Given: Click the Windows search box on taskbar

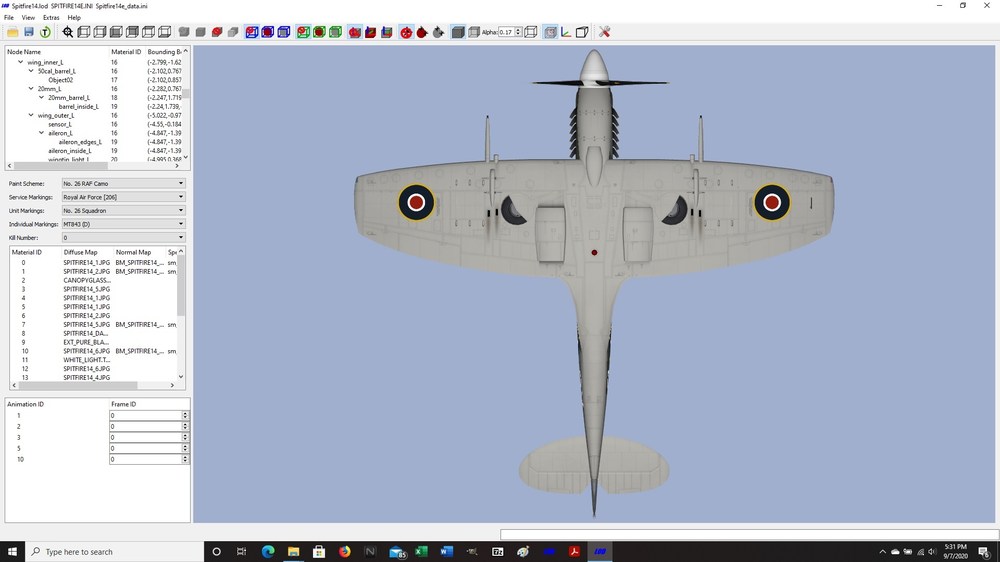Looking at the screenshot, I should coord(115,552).
